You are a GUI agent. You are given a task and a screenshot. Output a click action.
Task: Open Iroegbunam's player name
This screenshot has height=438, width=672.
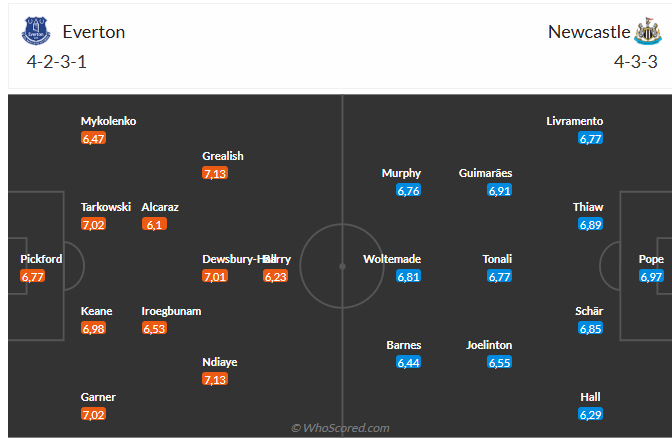pyautogui.click(x=171, y=311)
